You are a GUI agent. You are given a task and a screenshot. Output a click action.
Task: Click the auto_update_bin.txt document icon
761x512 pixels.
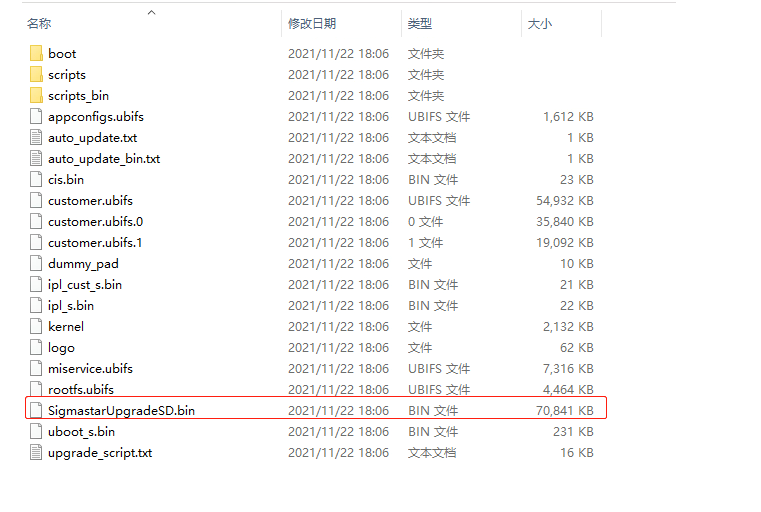click(36, 158)
